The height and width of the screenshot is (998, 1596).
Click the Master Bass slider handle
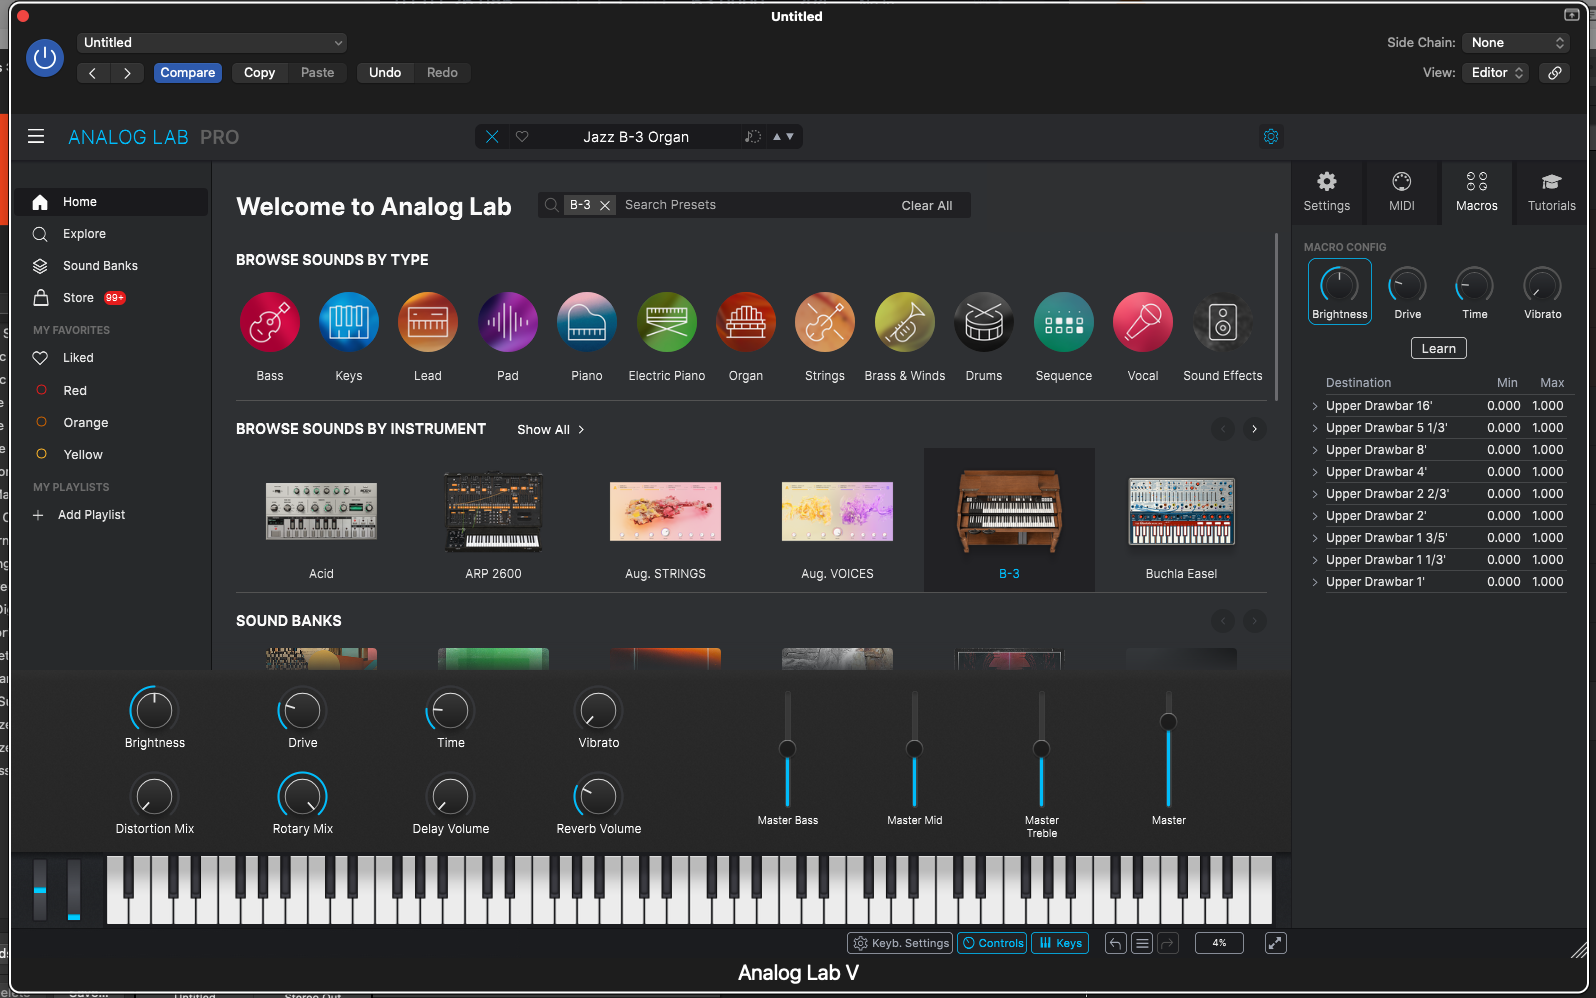(x=788, y=749)
